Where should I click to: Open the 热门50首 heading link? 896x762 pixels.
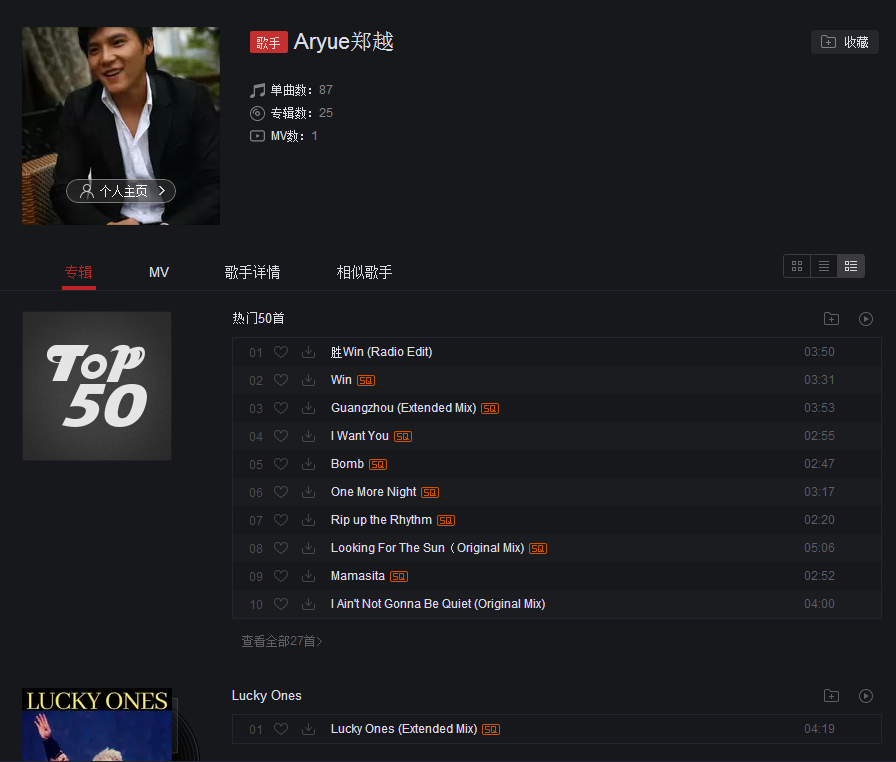click(258, 318)
